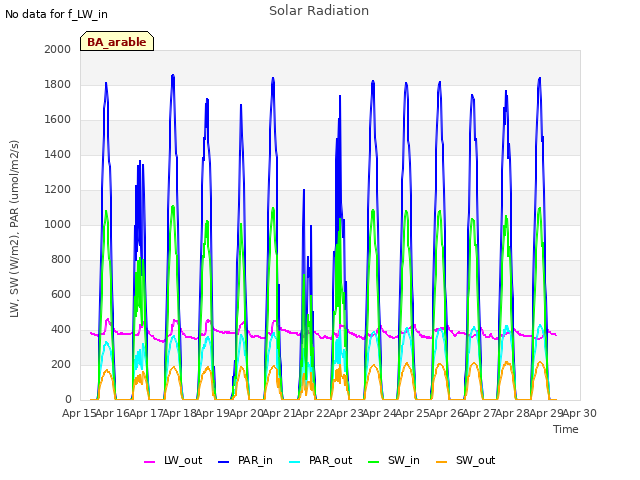
Task: Click the cyan PAR_out legend swatch
Action: (294, 462)
